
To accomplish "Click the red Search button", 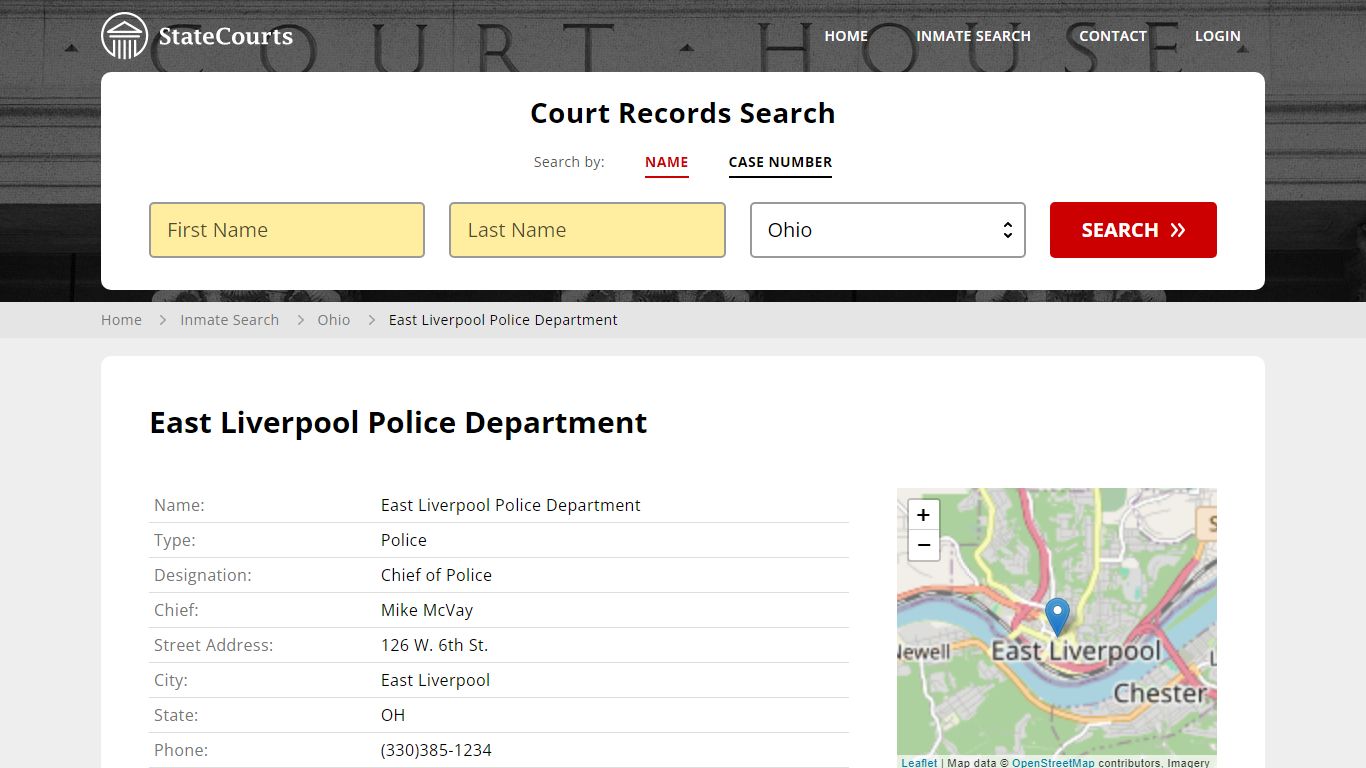I will pos(1133,230).
